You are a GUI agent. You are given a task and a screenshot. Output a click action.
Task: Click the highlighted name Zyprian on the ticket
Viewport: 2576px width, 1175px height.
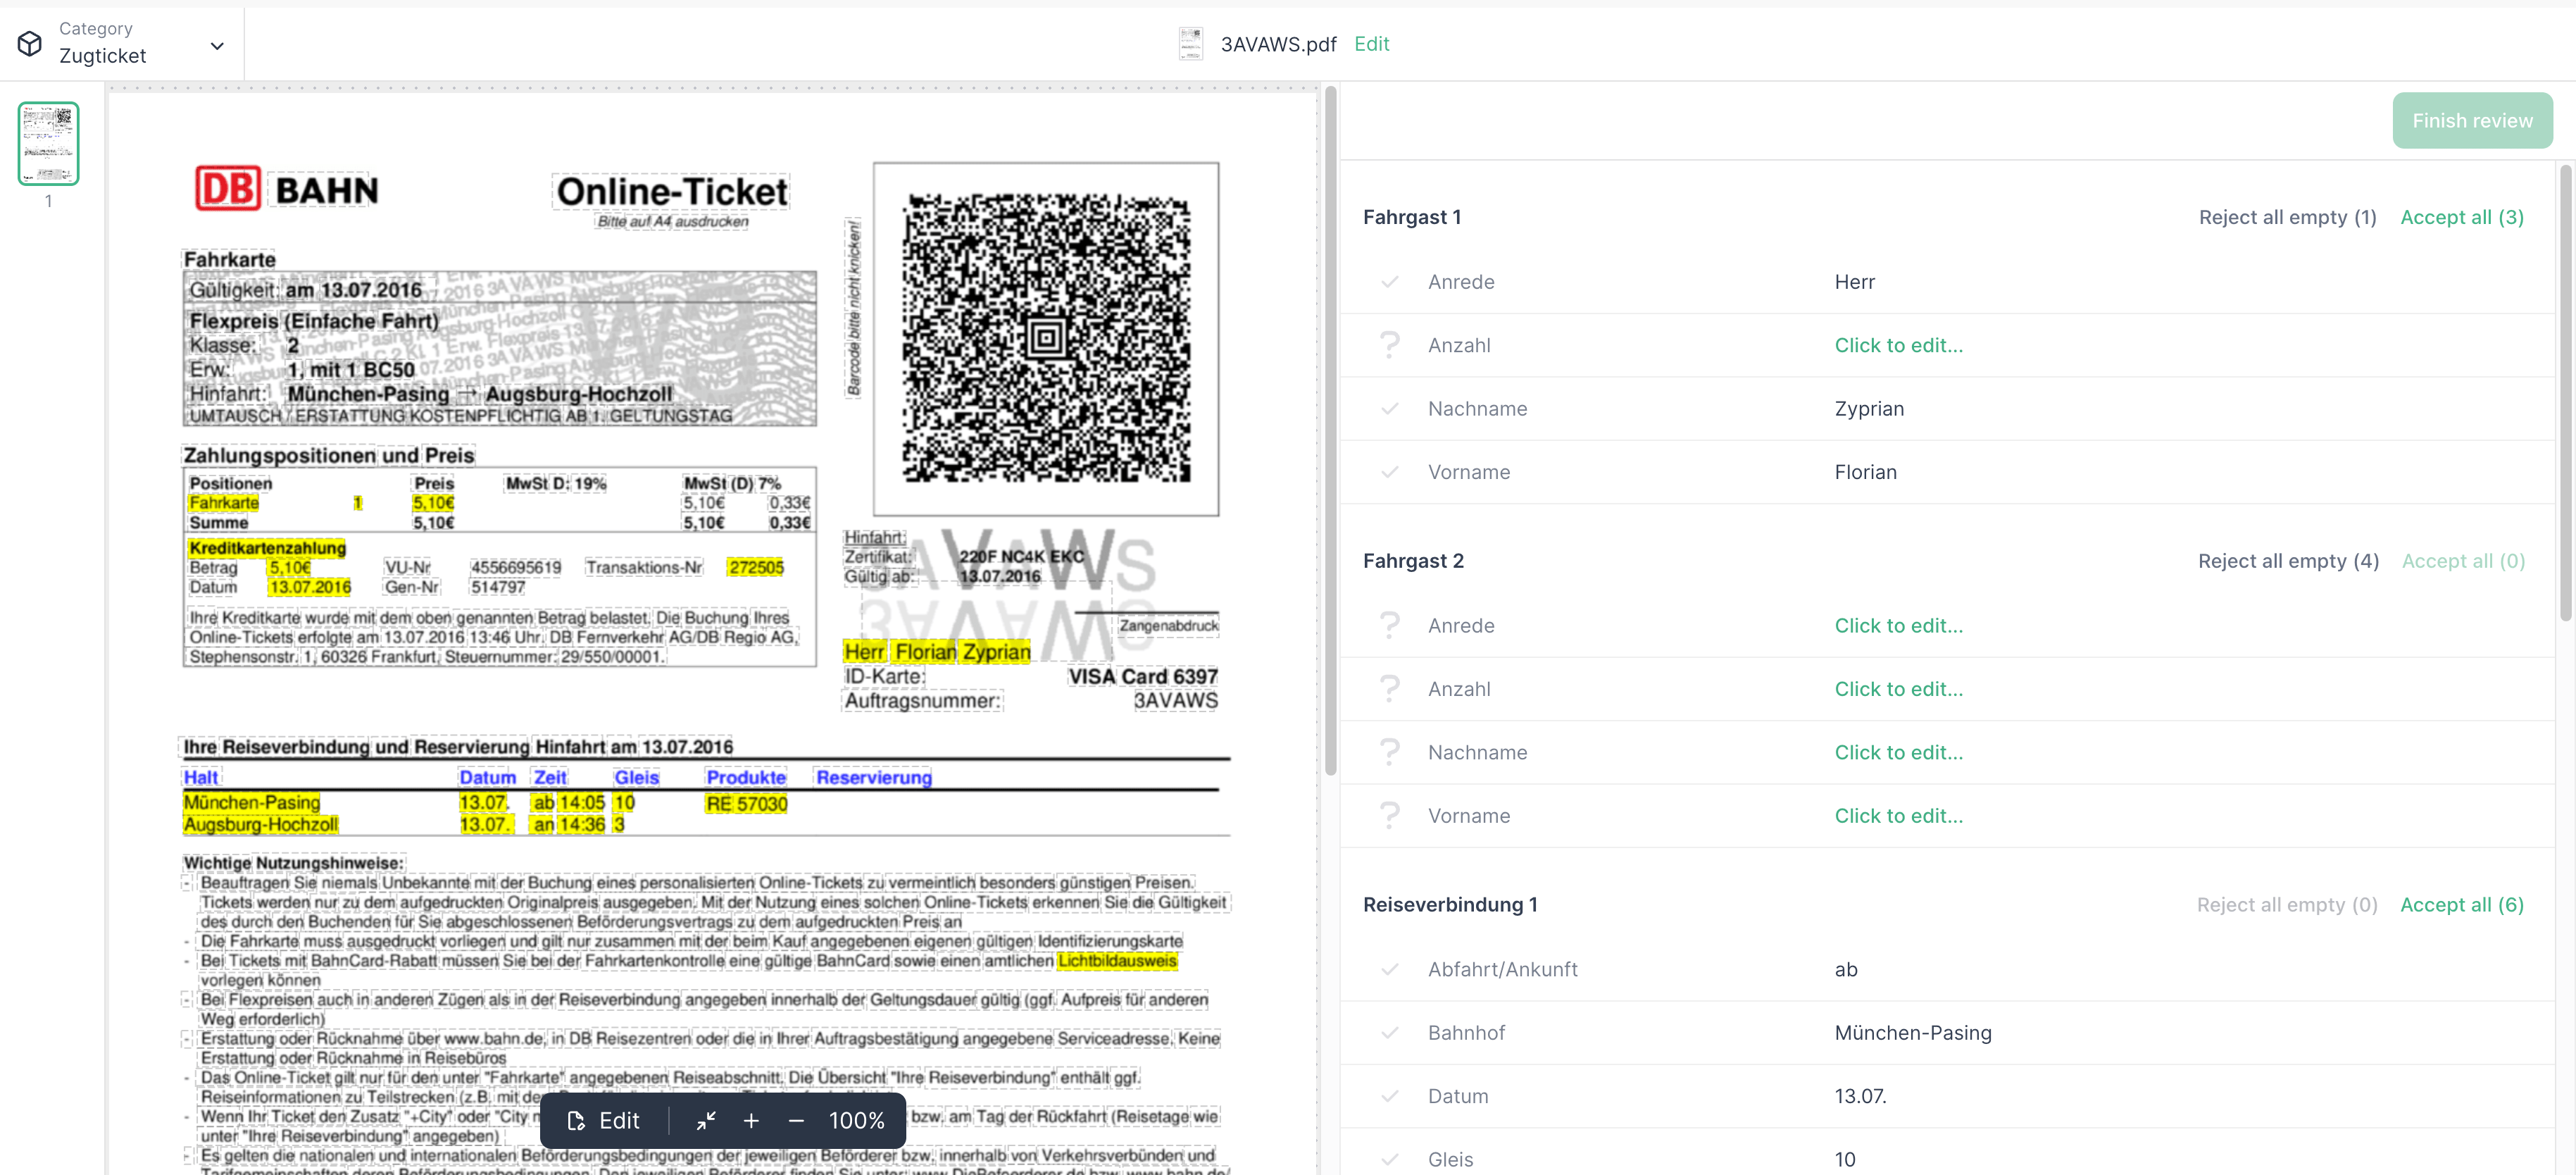(x=997, y=652)
